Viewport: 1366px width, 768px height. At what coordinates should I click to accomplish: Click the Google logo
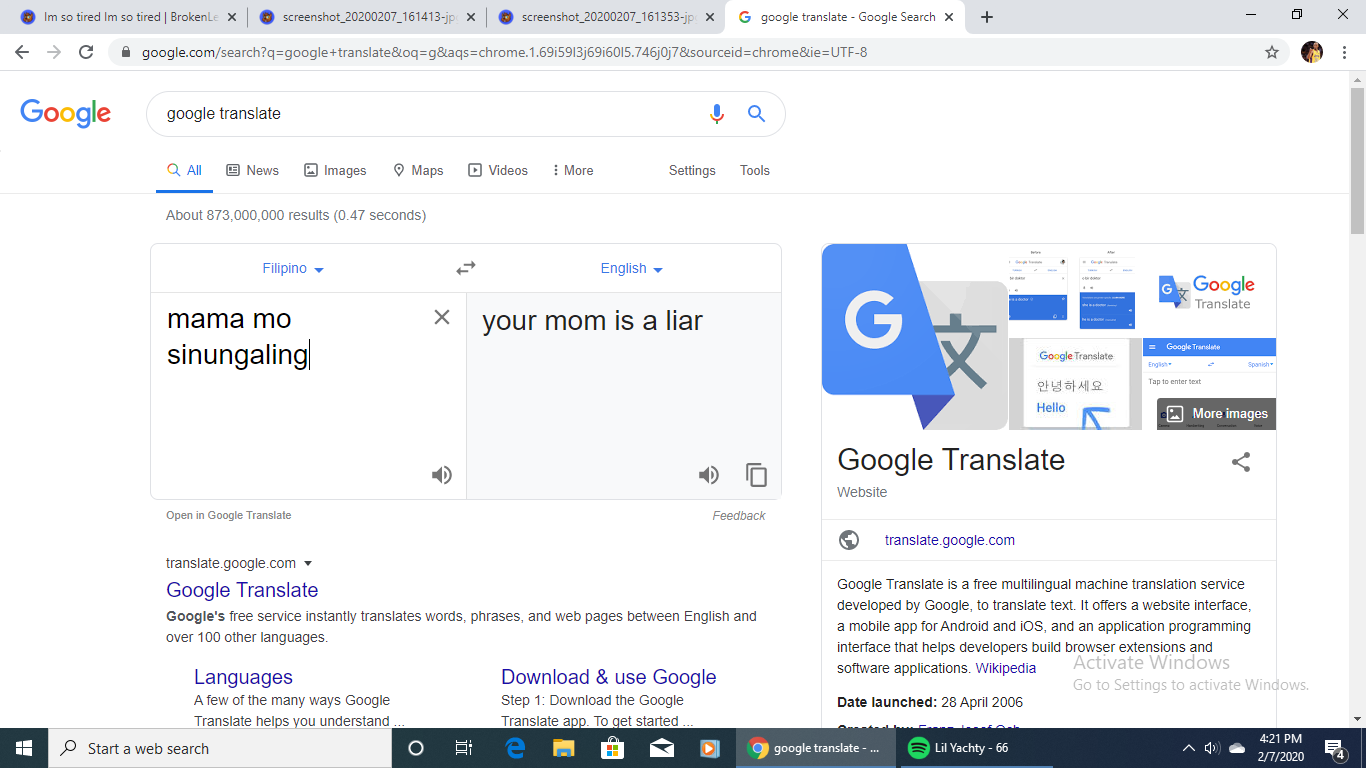[x=66, y=113]
